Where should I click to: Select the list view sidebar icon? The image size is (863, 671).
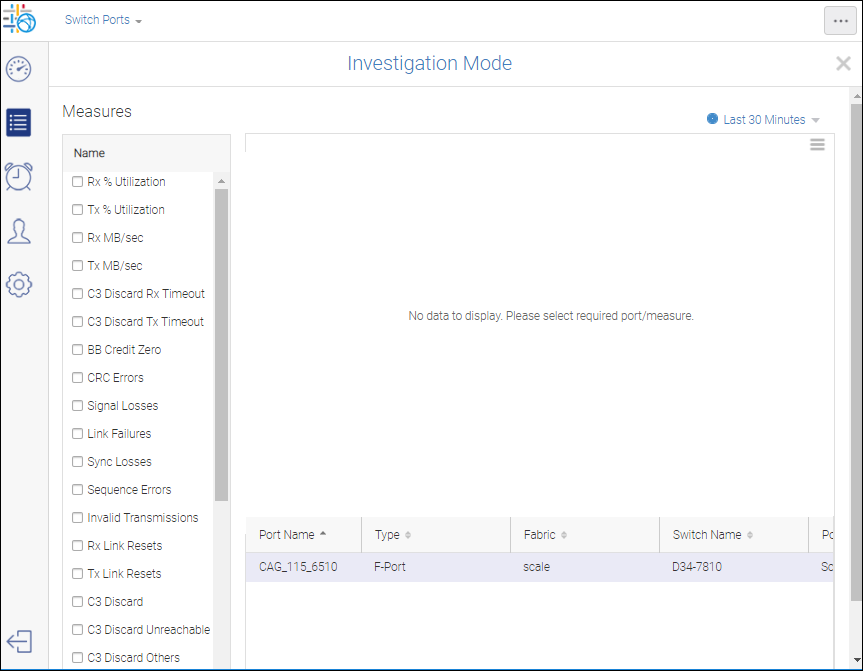(x=19, y=122)
